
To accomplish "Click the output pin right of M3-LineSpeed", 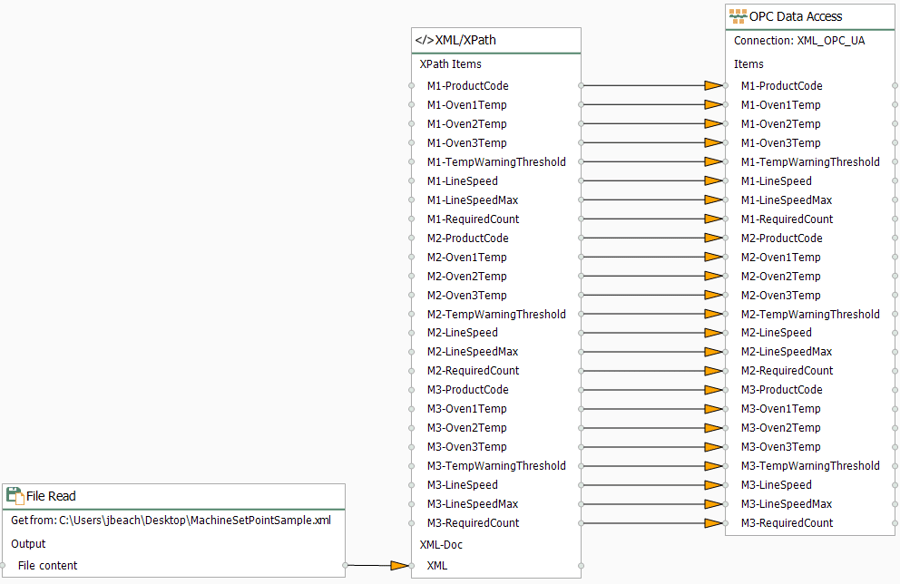I will tap(579, 484).
